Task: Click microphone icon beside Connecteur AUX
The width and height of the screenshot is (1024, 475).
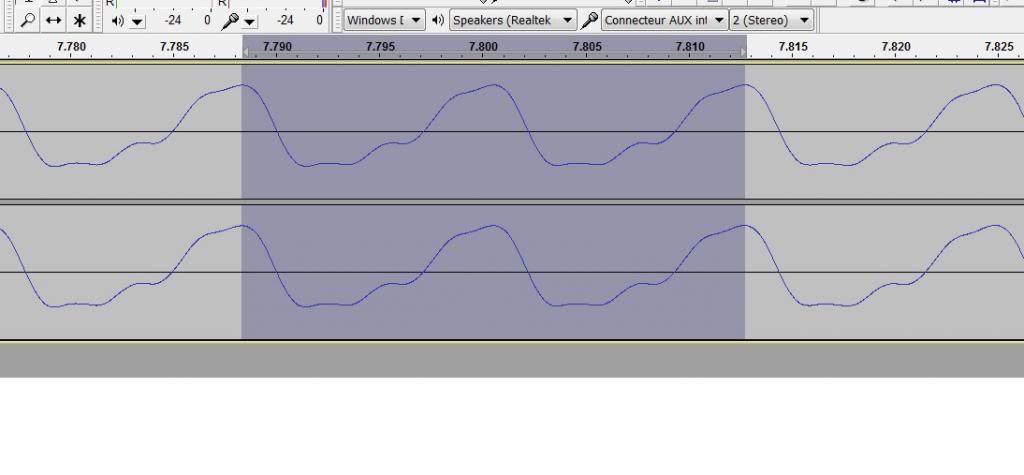Action: pyautogui.click(x=590, y=20)
